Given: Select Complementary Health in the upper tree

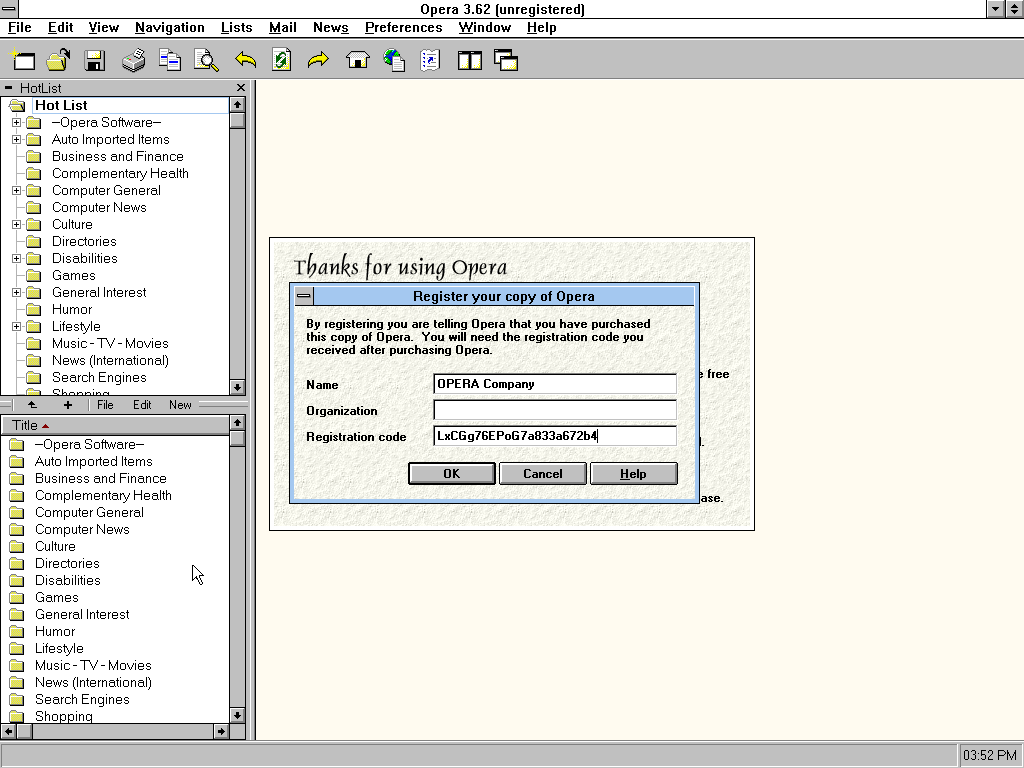Looking at the screenshot, I should tap(120, 174).
